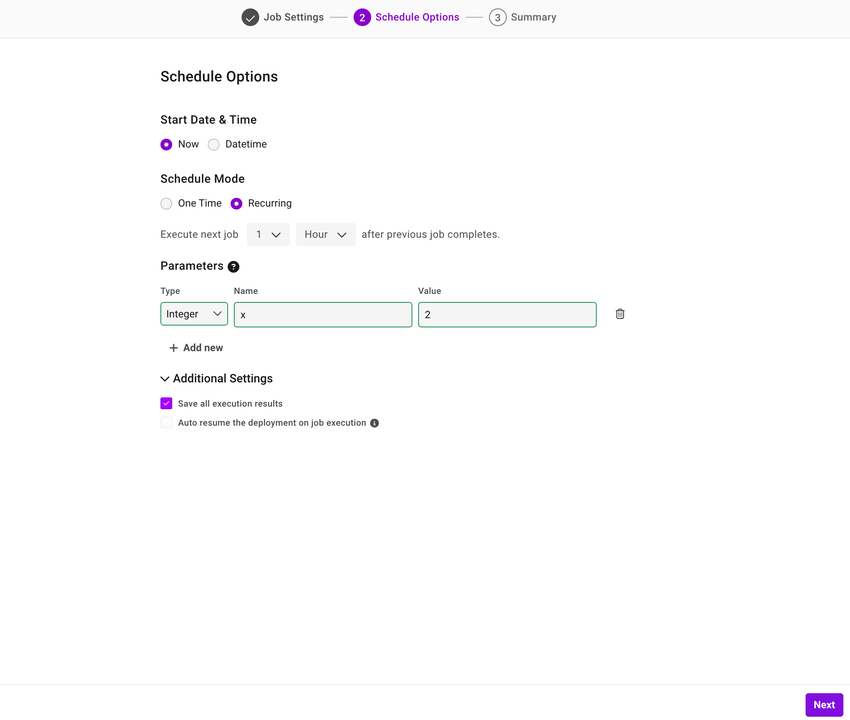Open the Hour unit dropdown
850x720 pixels.
point(325,234)
